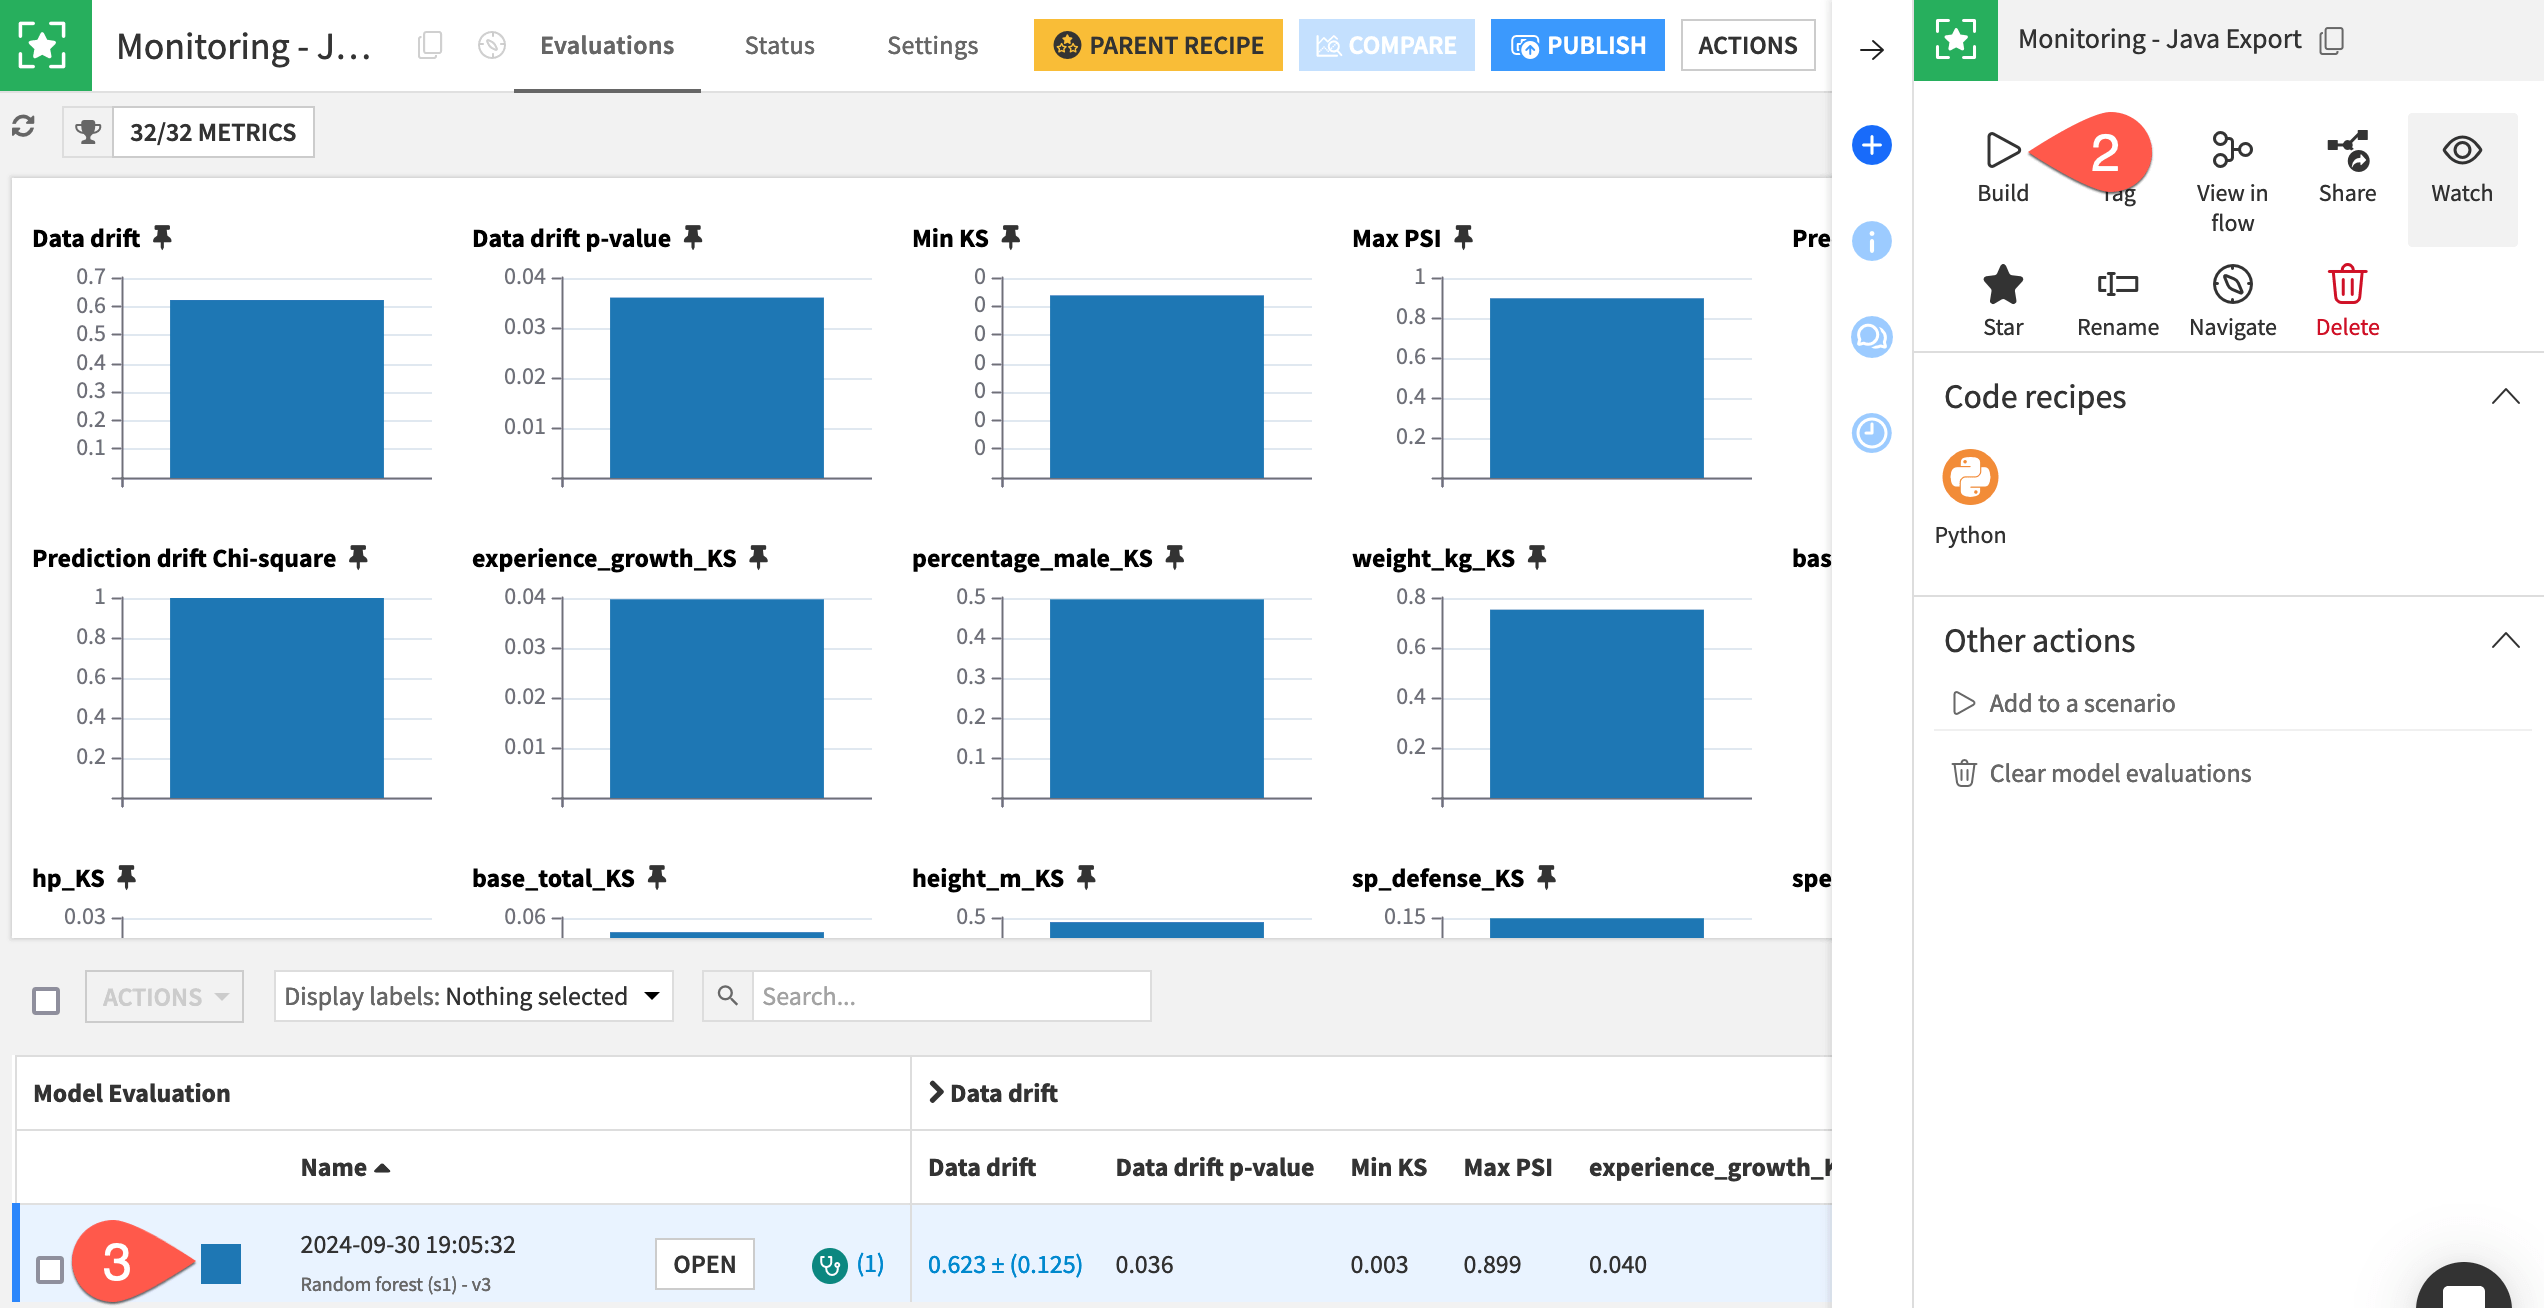Viewport: 2544px width, 1308px height.
Task: Unpin the Data drift metric
Action: (164, 236)
